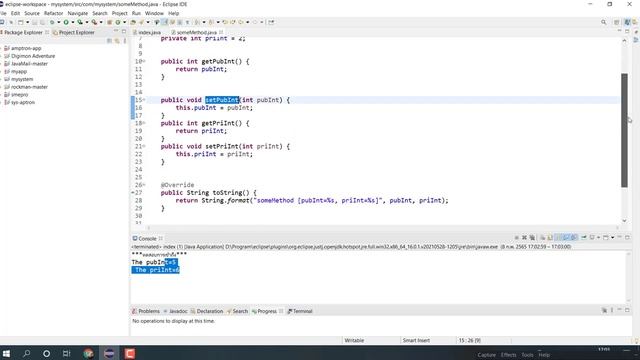Toggle the Pin Editor toolbar button
The image size is (640, 360).
(x=271, y=22)
